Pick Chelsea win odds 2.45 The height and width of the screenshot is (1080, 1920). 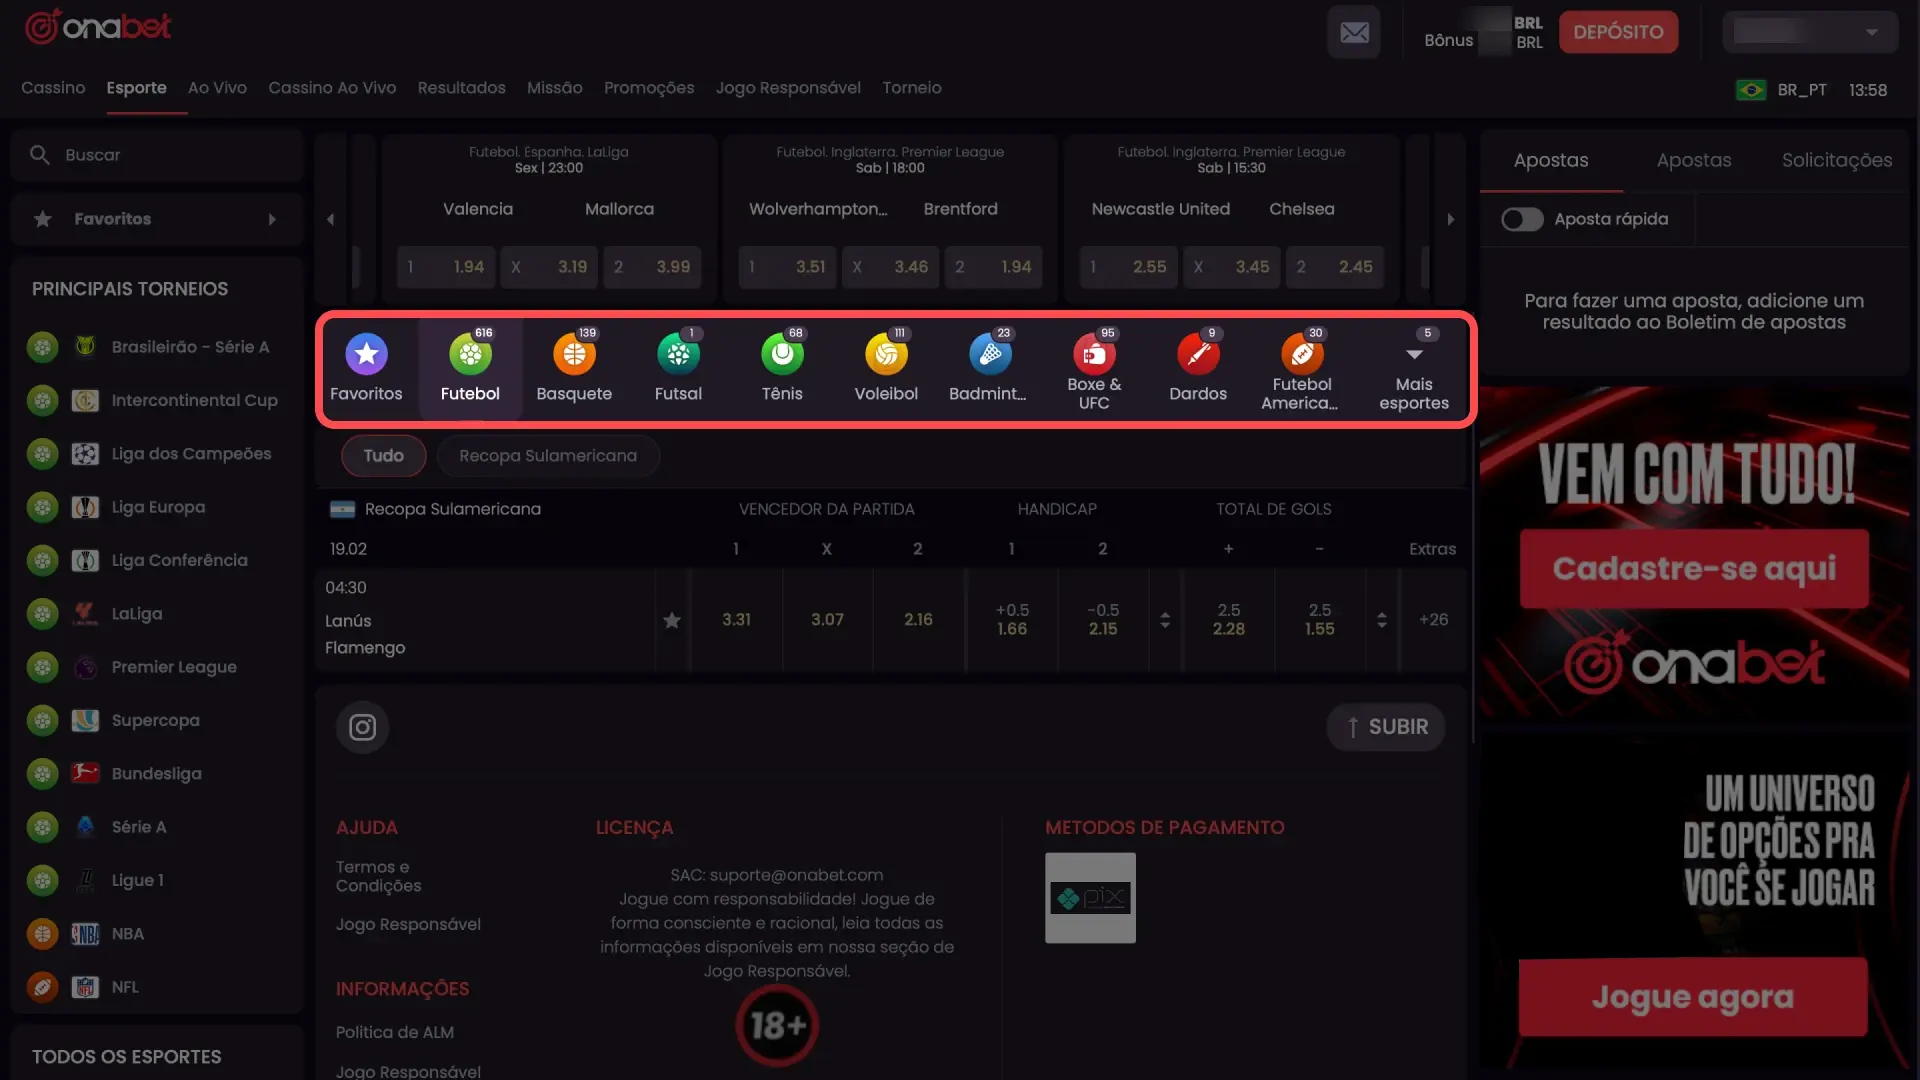pyautogui.click(x=1335, y=267)
